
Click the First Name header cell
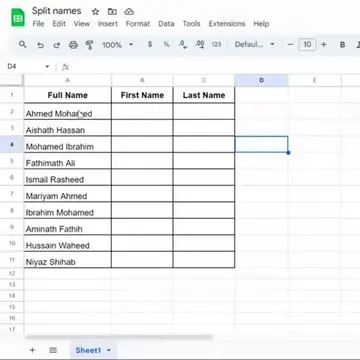tap(142, 95)
